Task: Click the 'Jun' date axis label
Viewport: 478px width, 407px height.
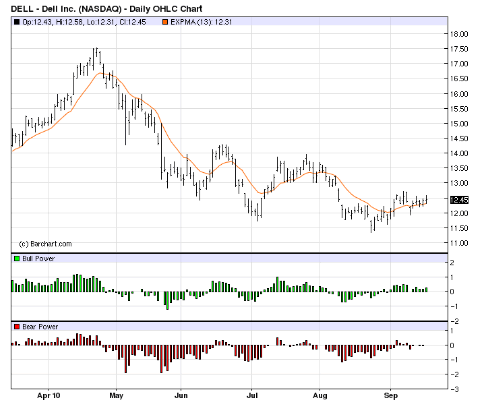Action: [181, 396]
